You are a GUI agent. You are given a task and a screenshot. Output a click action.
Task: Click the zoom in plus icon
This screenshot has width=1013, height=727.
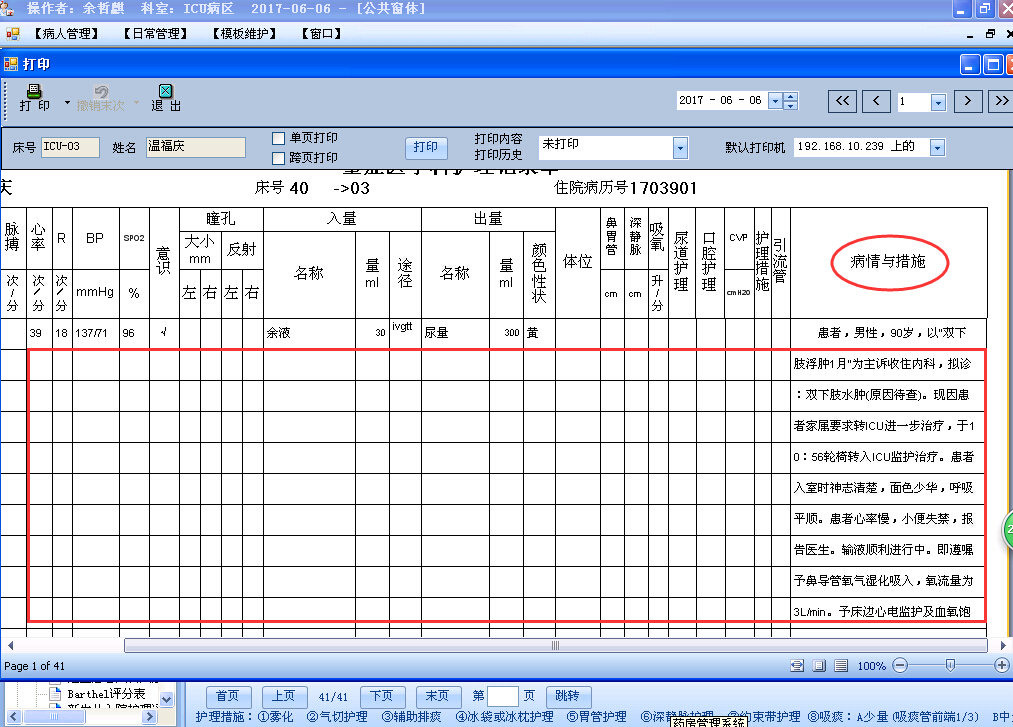pos(1001,665)
